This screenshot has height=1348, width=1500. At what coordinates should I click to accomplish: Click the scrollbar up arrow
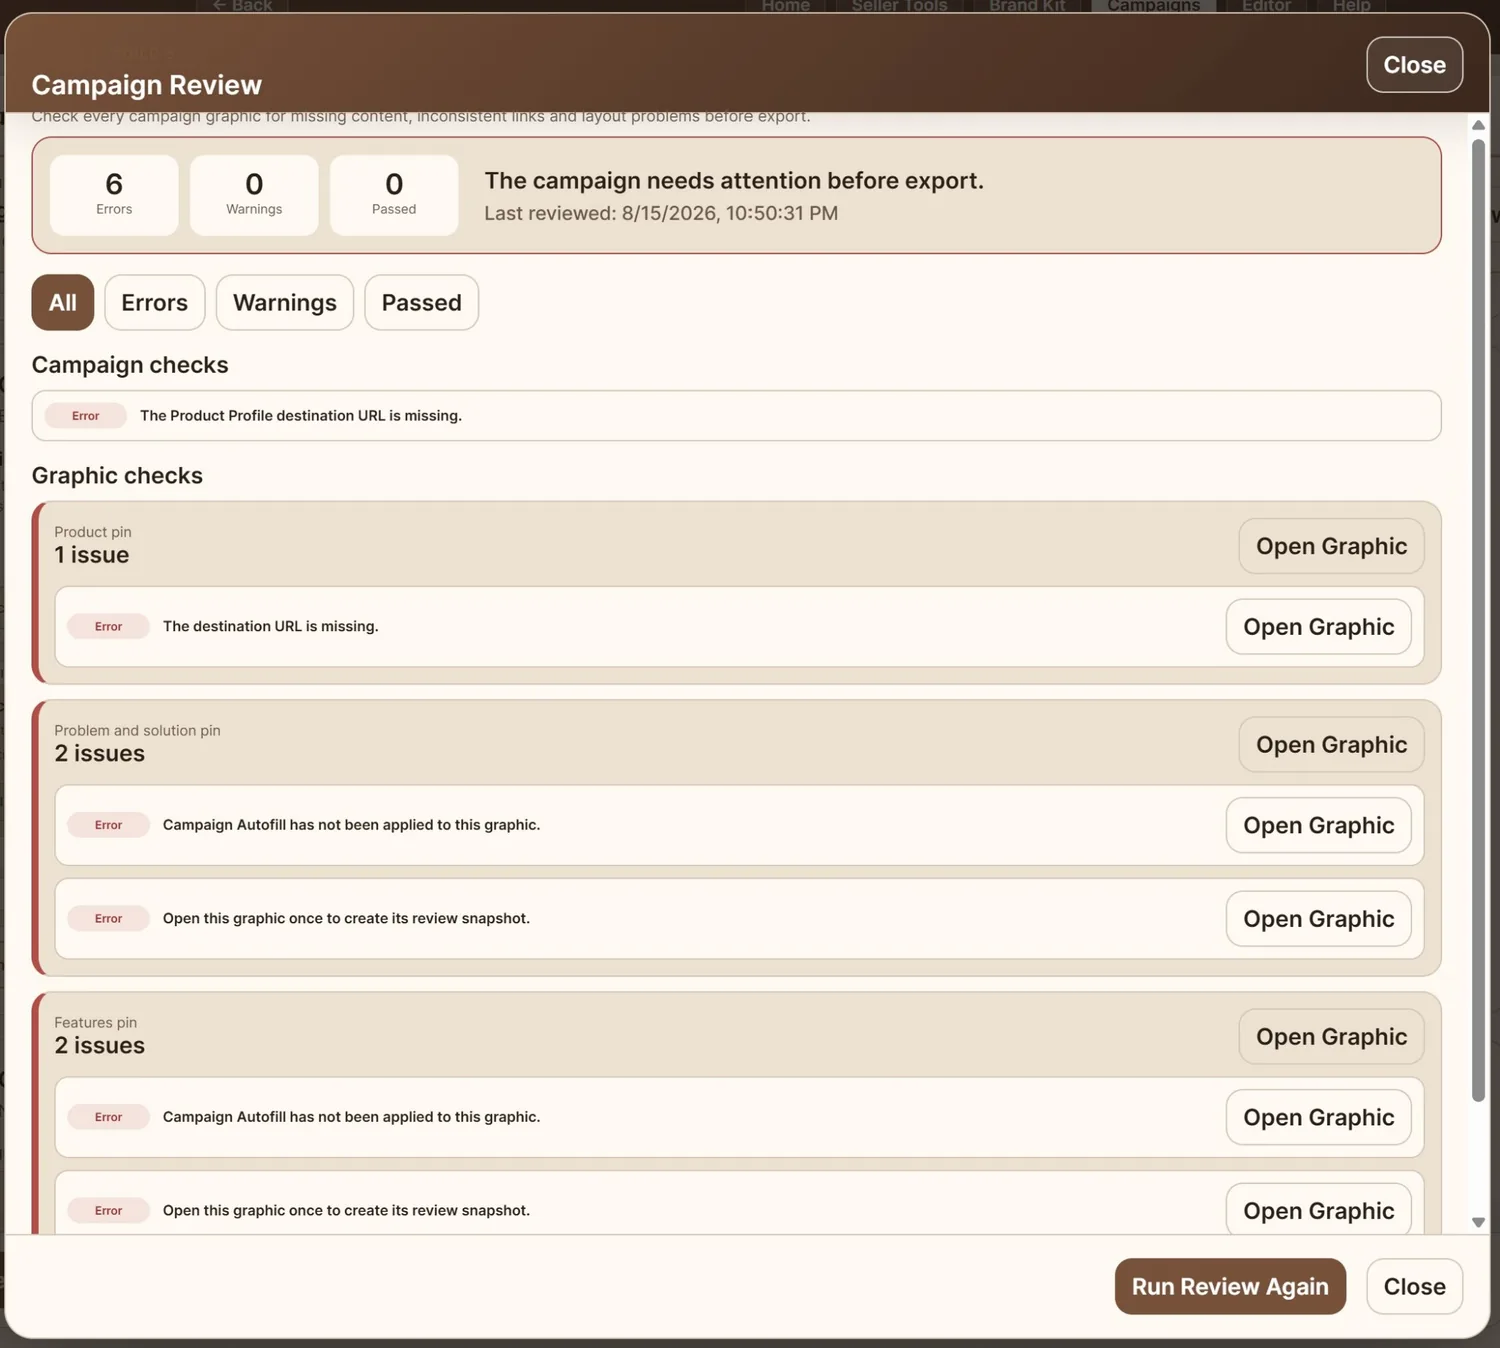pos(1478,125)
